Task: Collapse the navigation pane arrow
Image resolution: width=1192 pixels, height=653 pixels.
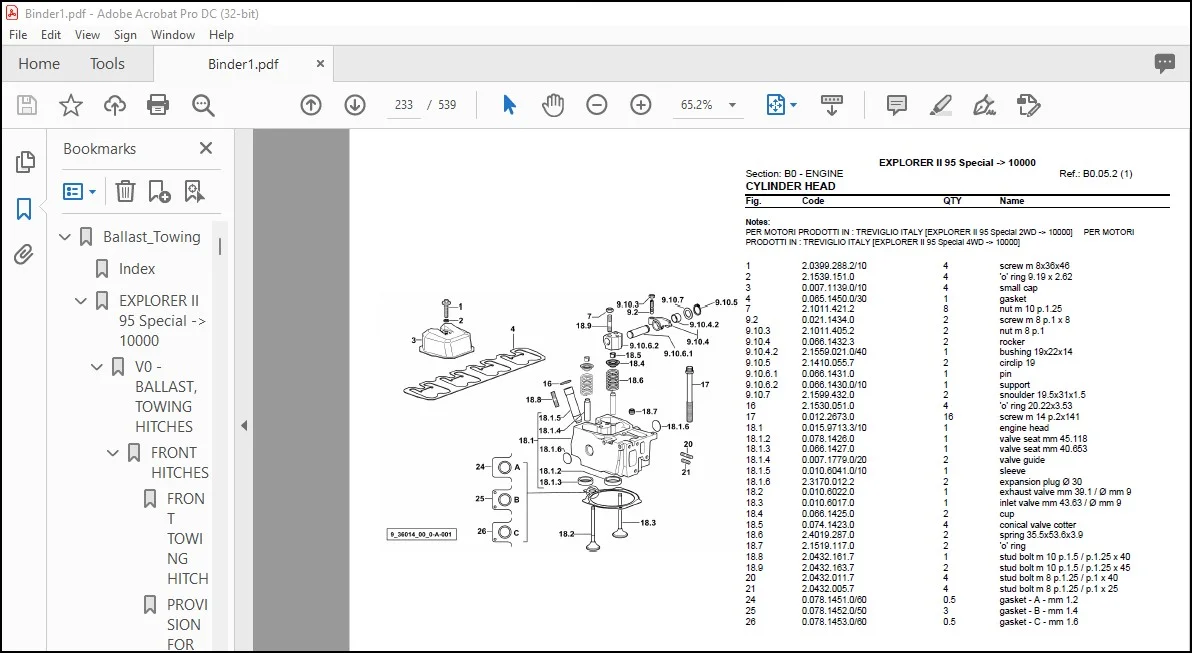Action: [244, 426]
